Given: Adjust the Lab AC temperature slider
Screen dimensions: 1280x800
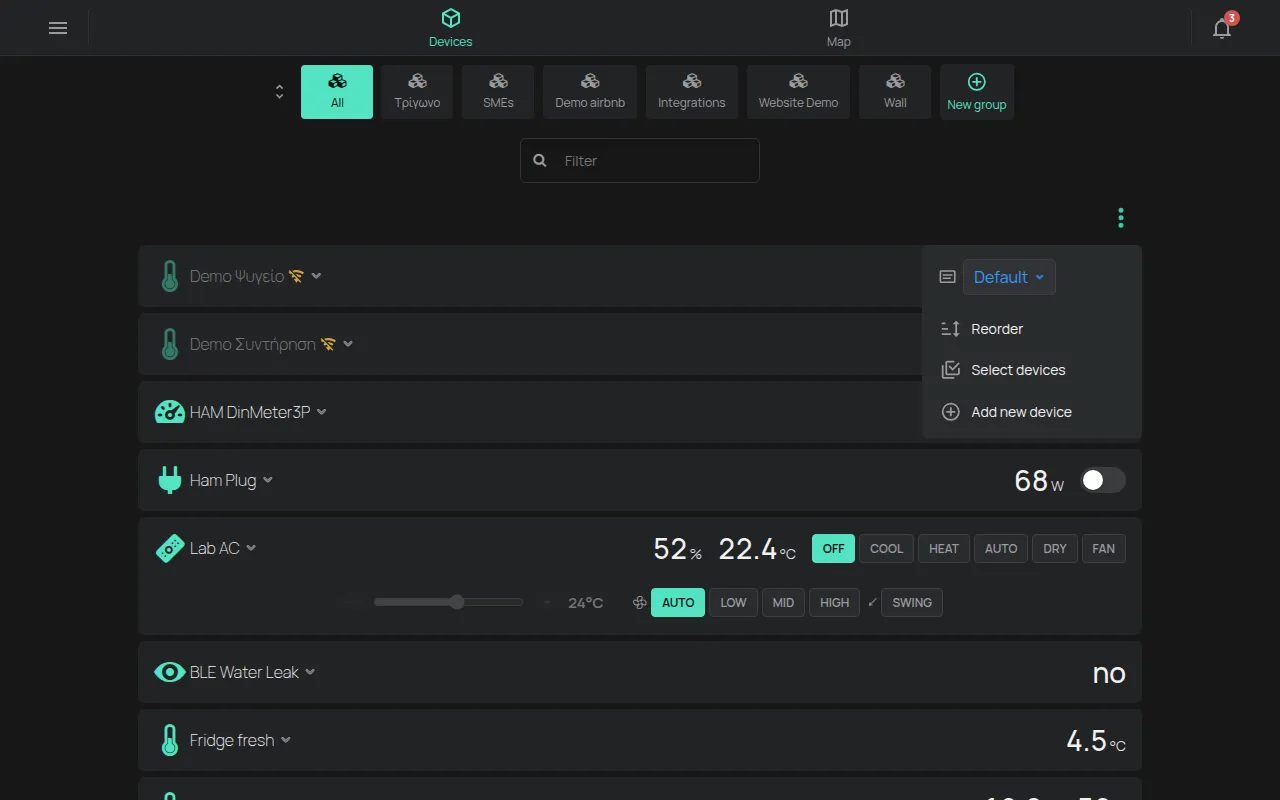Looking at the screenshot, I should [448, 602].
